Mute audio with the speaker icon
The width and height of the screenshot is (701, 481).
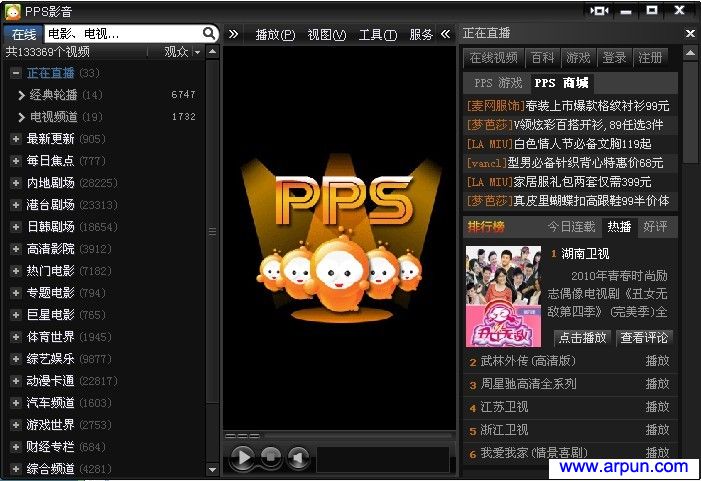point(298,457)
